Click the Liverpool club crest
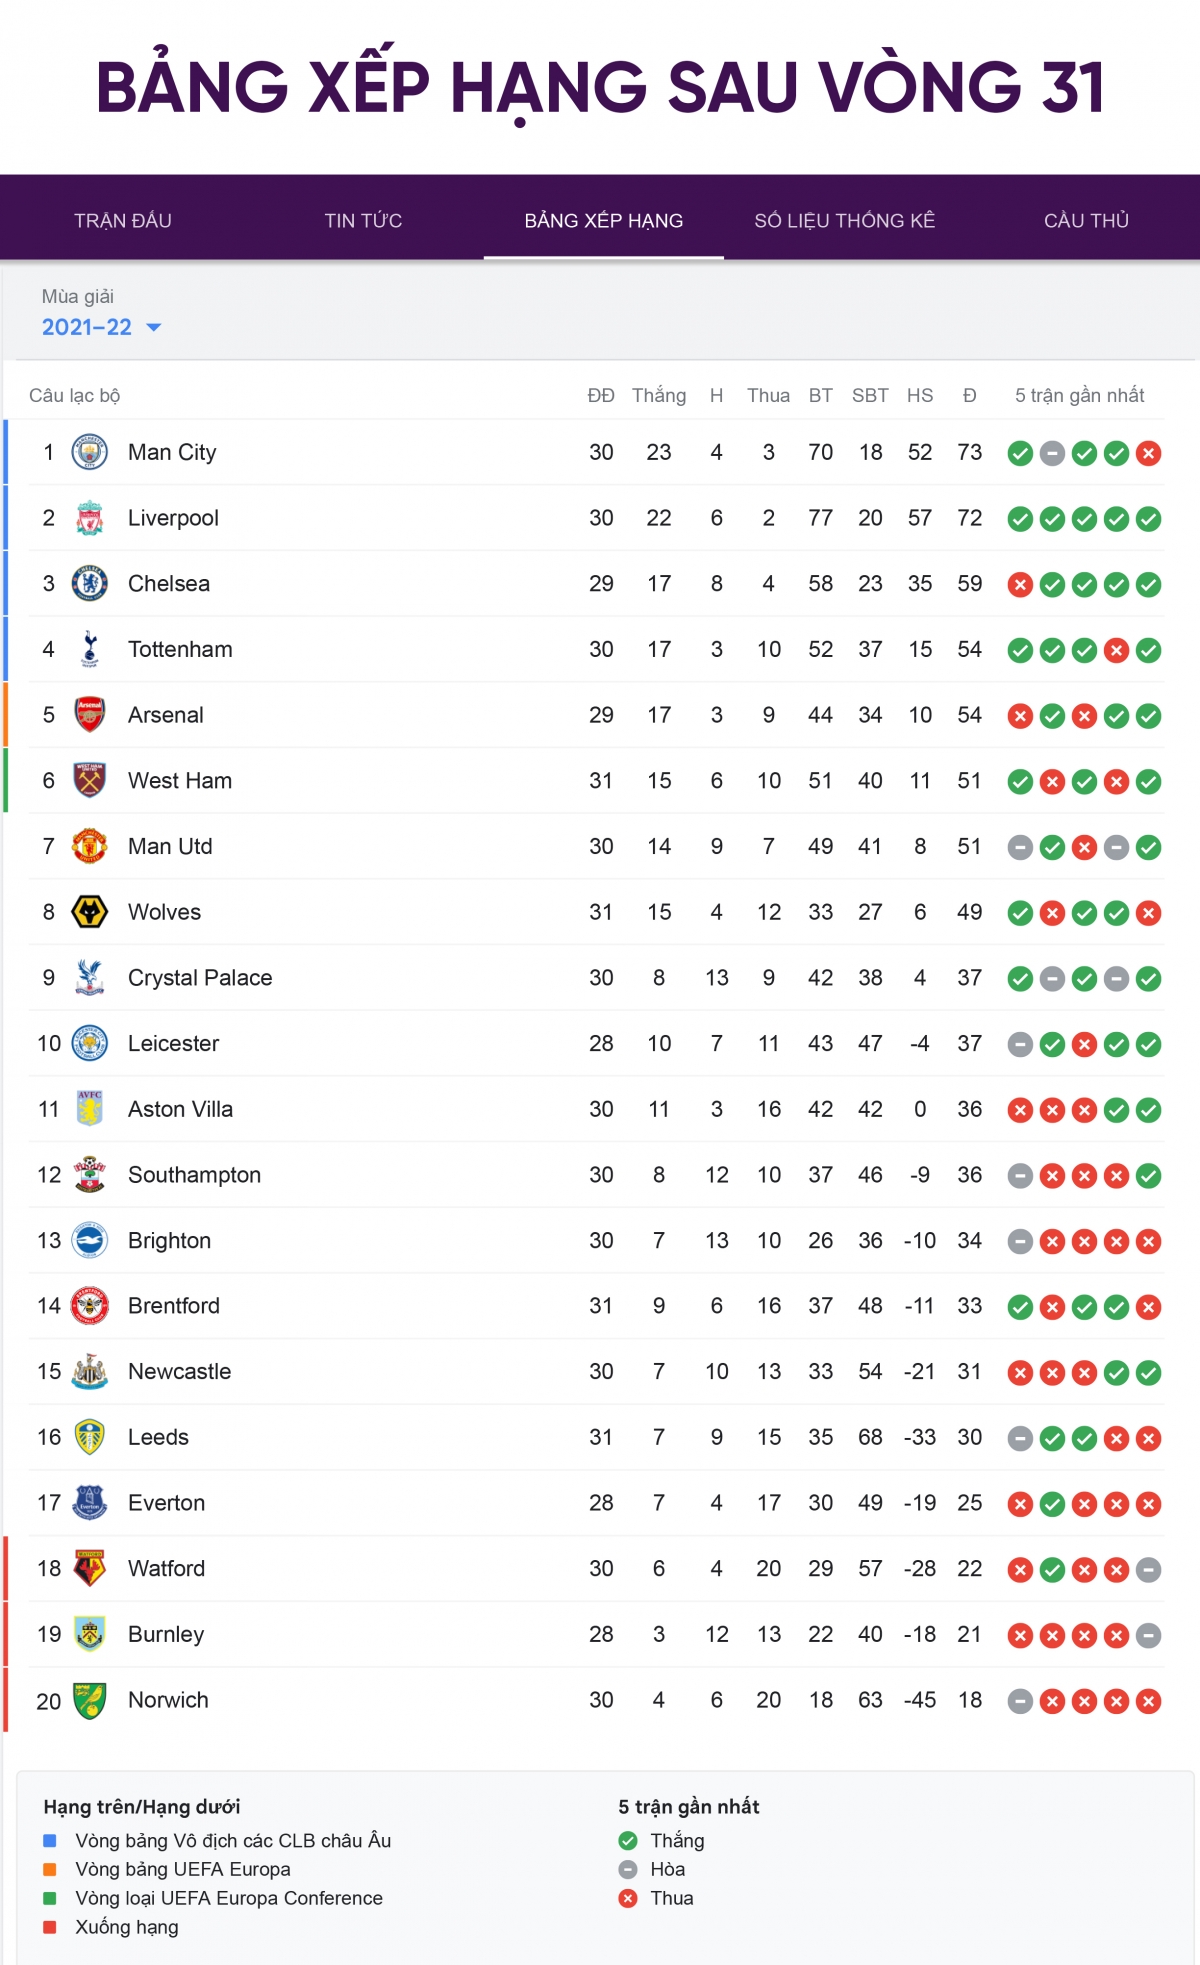Screen dimensions: 1200x1965 tap(90, 518)
